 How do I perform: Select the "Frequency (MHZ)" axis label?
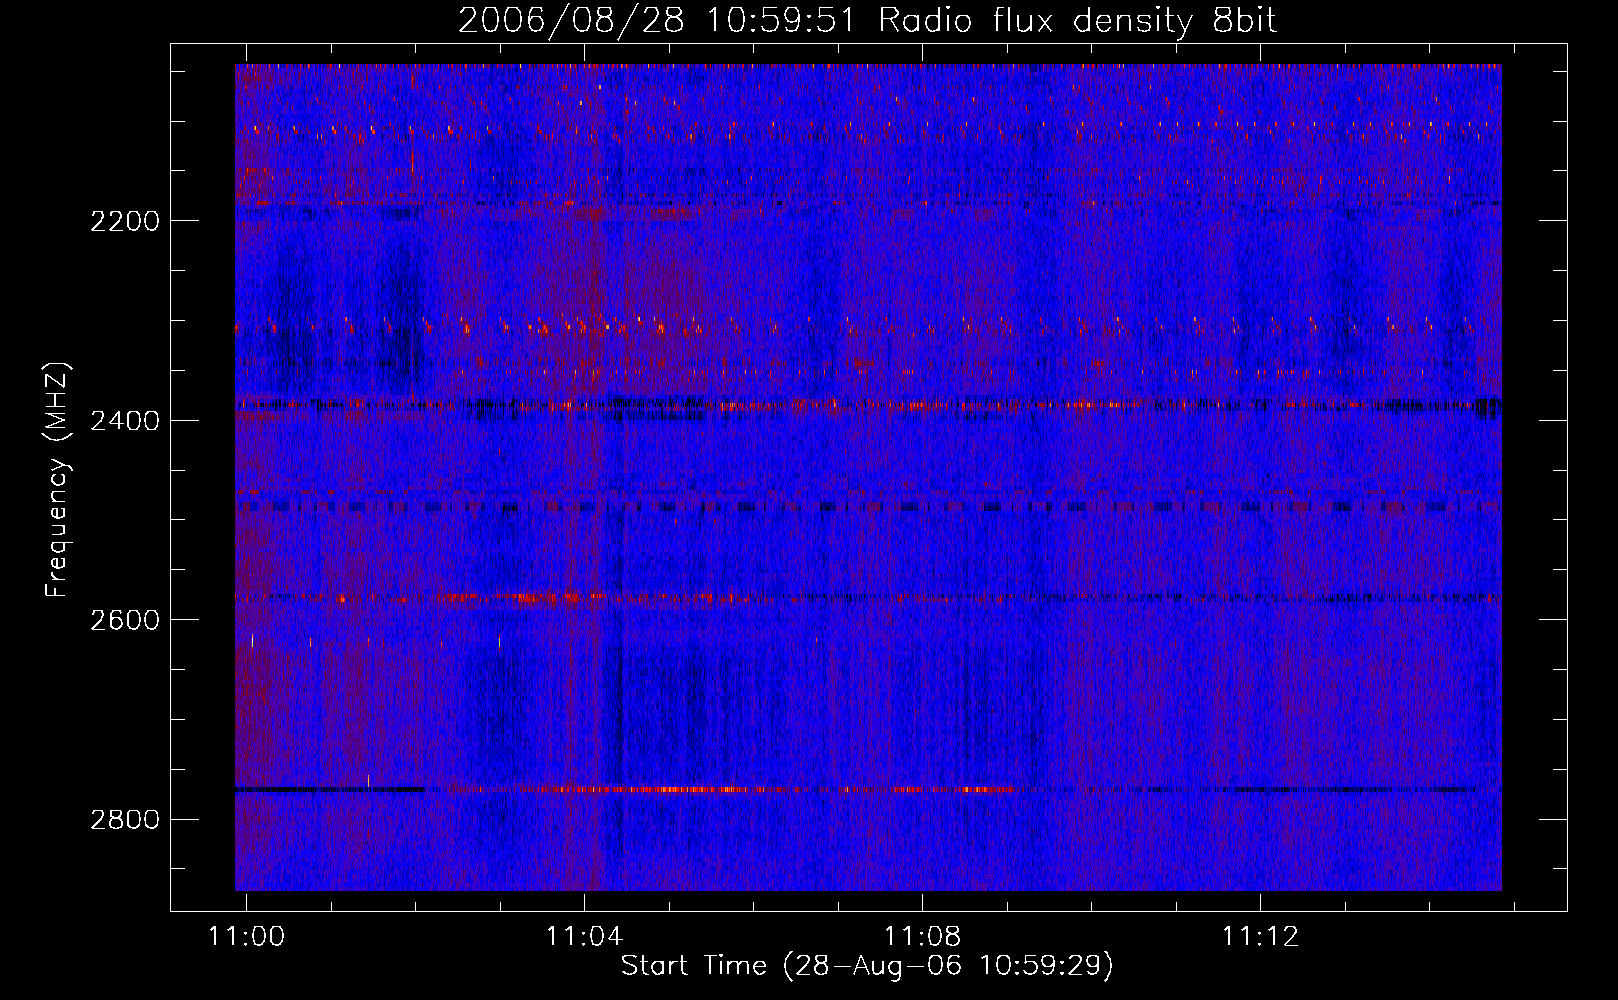click(57, 480)
